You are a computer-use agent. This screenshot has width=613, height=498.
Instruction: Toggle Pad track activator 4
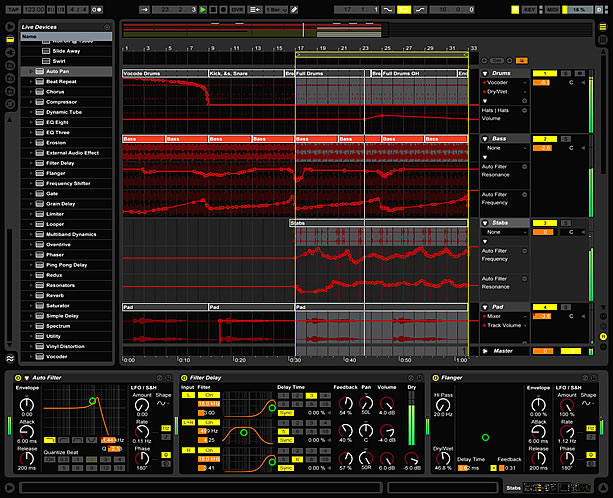545,307
